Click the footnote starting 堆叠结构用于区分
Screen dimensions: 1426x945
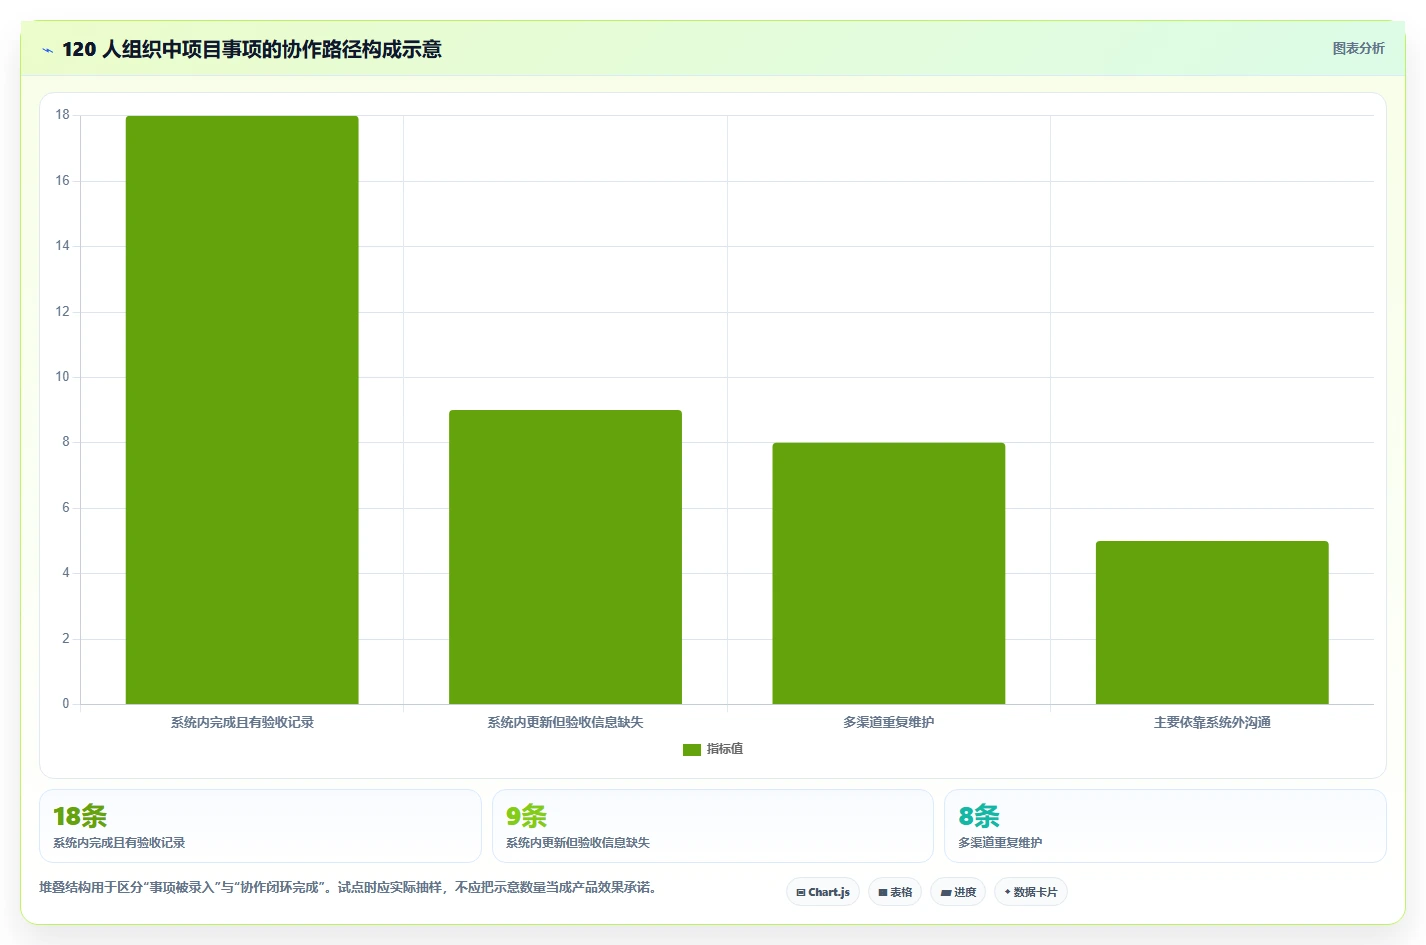[348, 887]
